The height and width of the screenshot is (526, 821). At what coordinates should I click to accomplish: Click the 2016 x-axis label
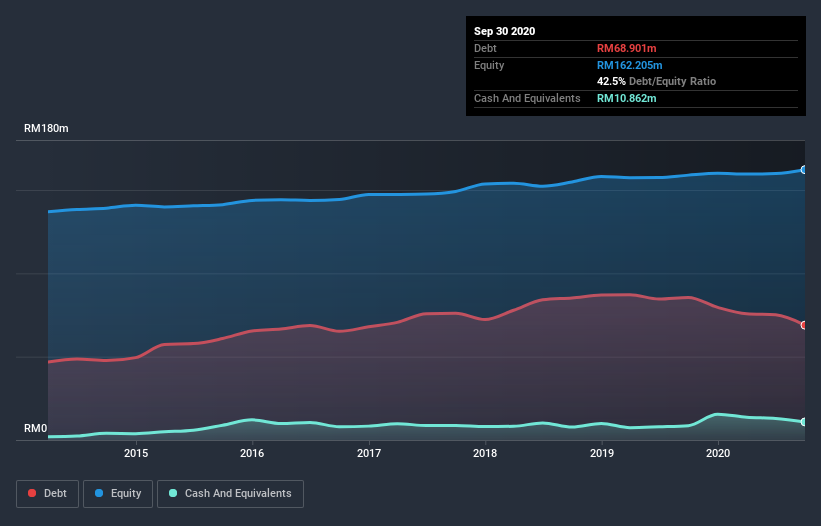[x=252, y=453]
